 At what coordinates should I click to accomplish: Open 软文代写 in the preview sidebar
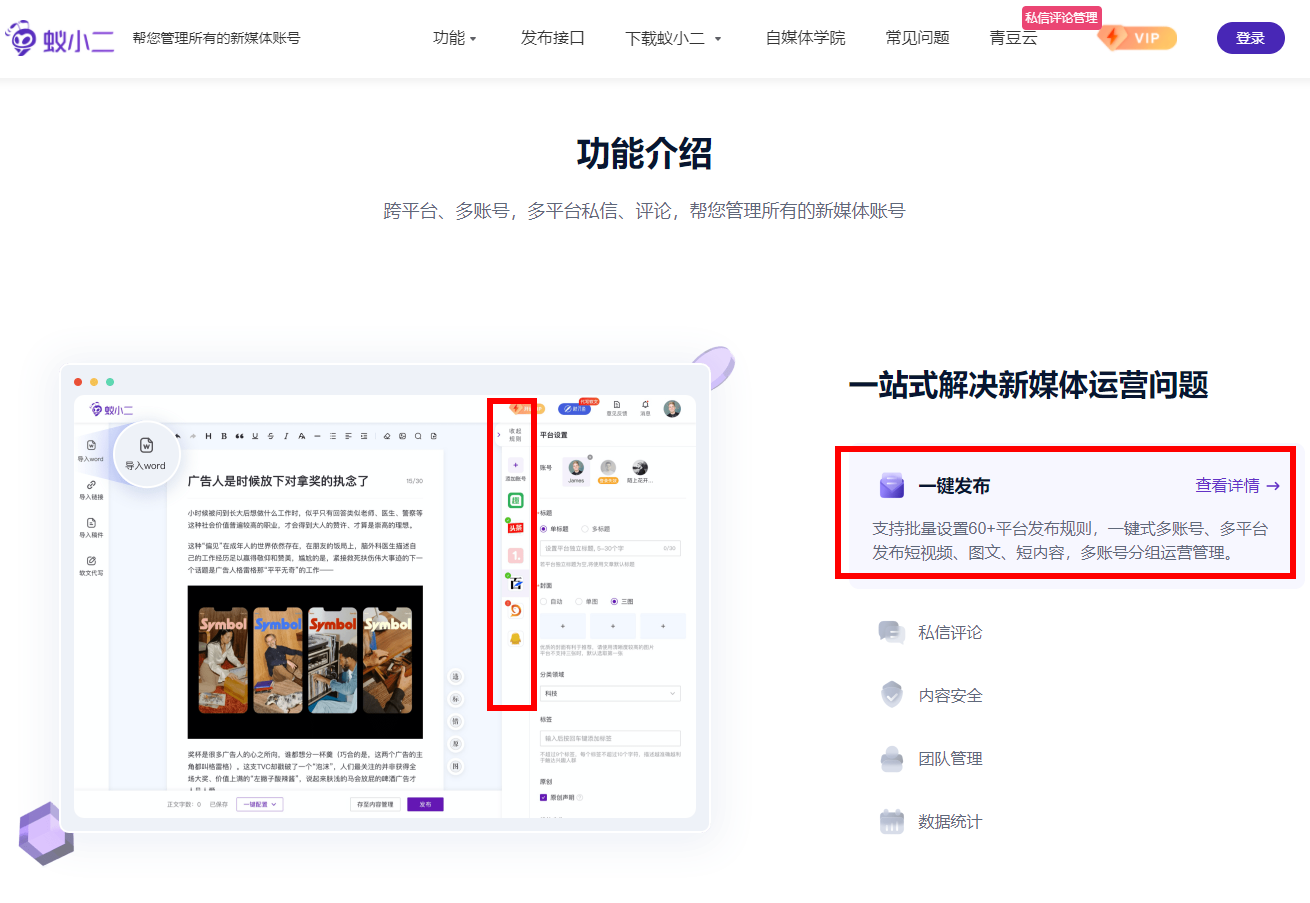pos(91,565)
